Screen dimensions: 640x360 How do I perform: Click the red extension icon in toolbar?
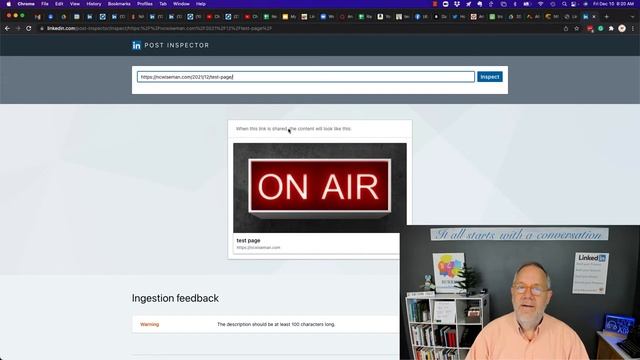pos(590,29)
